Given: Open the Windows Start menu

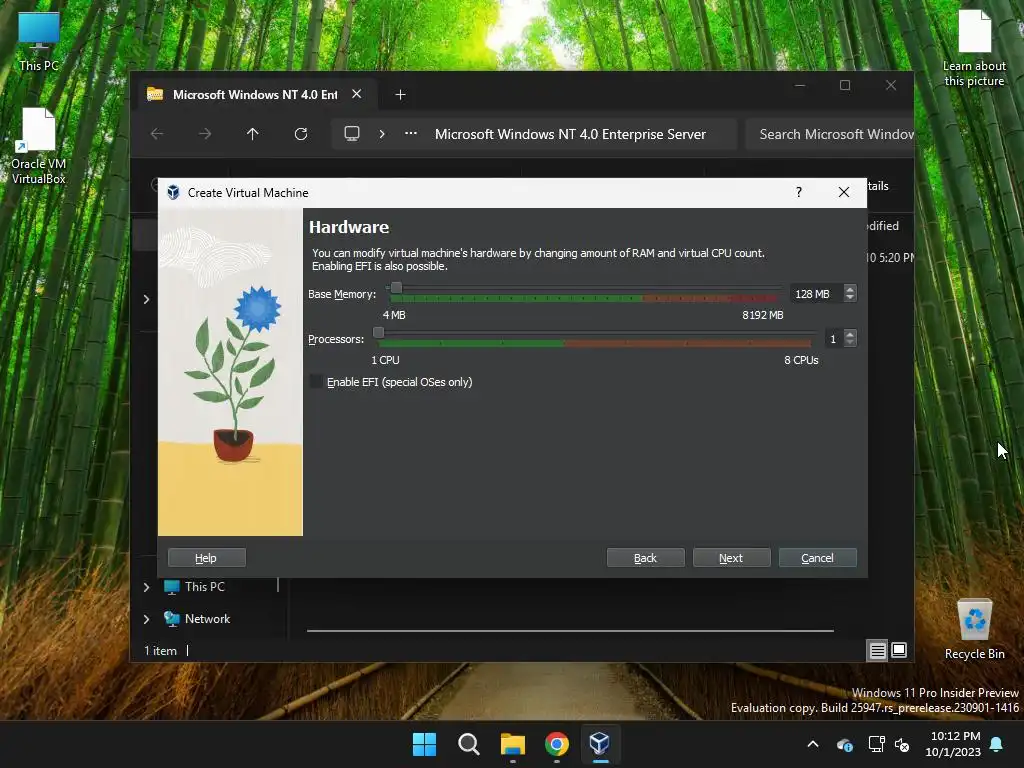Looking at the screenshot, I should pos(424,744).
